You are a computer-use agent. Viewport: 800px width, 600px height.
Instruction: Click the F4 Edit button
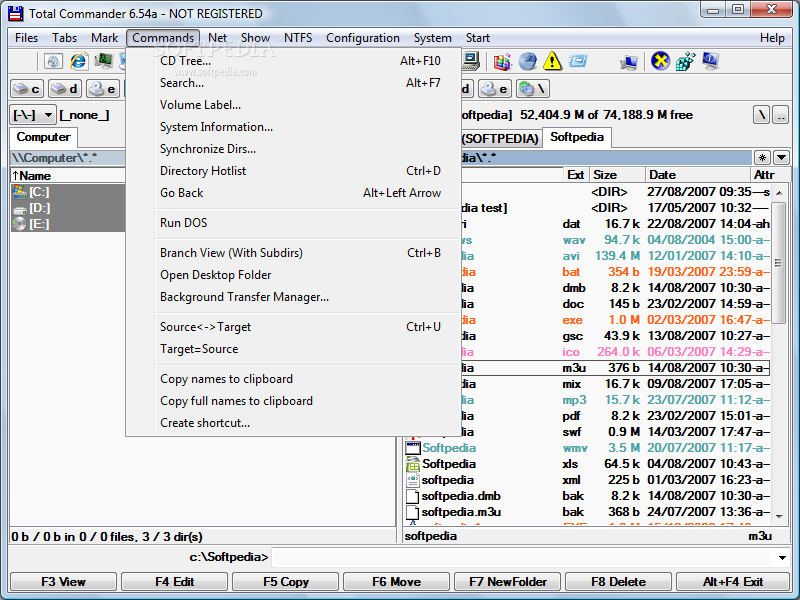point(174,582)
